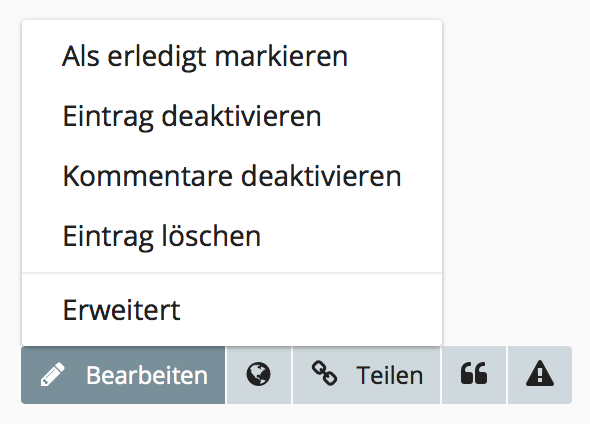This screenshot has width=590, height=424.
Task: Report the entry using exclamation triangle button
Action: tap(540, 375)
